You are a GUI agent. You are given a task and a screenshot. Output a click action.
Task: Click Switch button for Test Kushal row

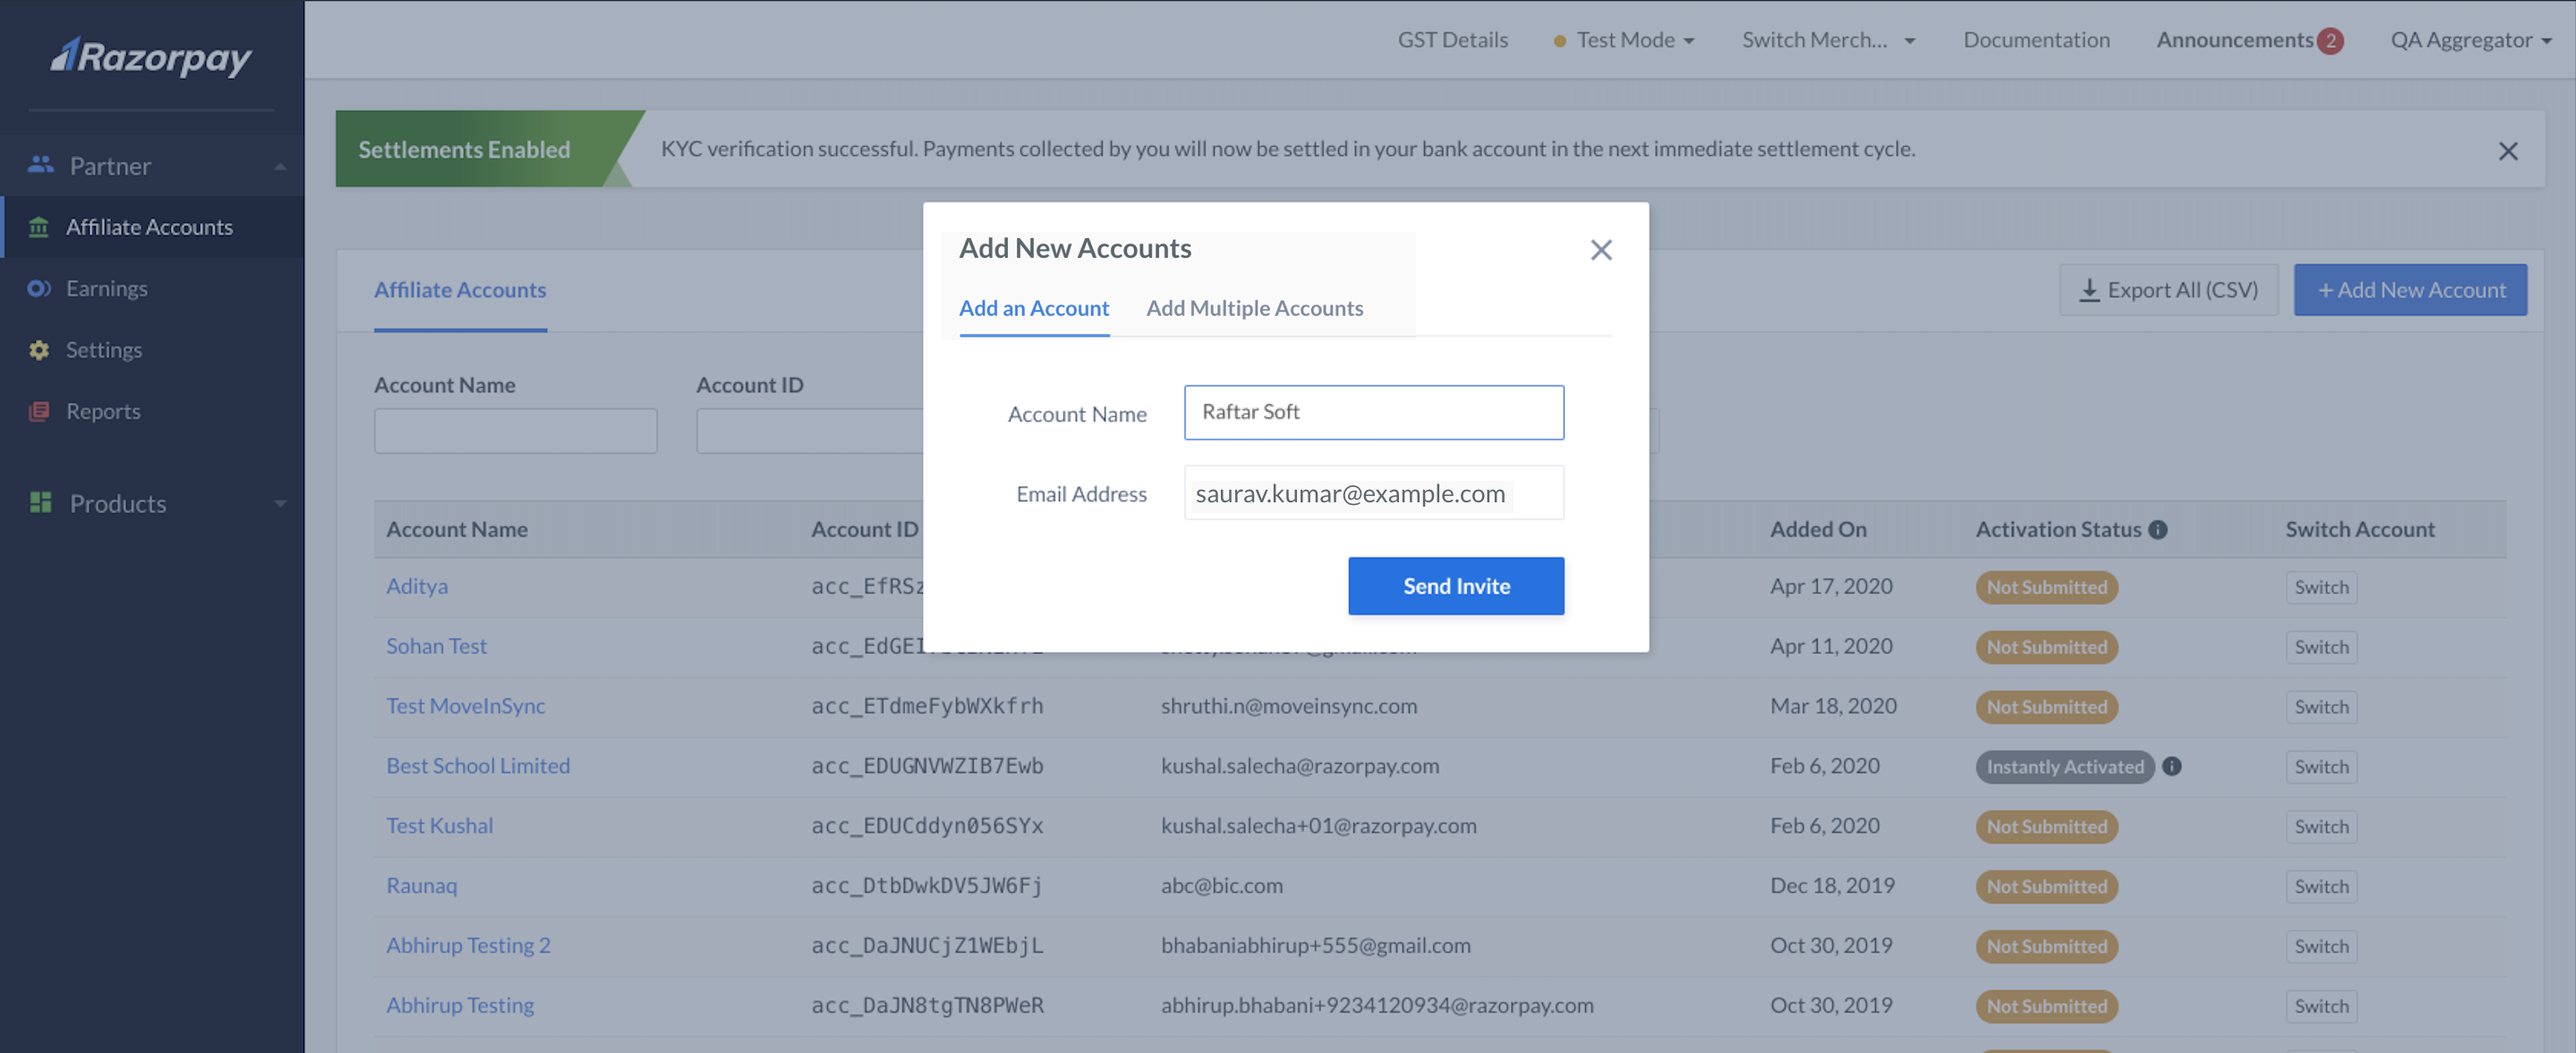(x=2321, y=827)
